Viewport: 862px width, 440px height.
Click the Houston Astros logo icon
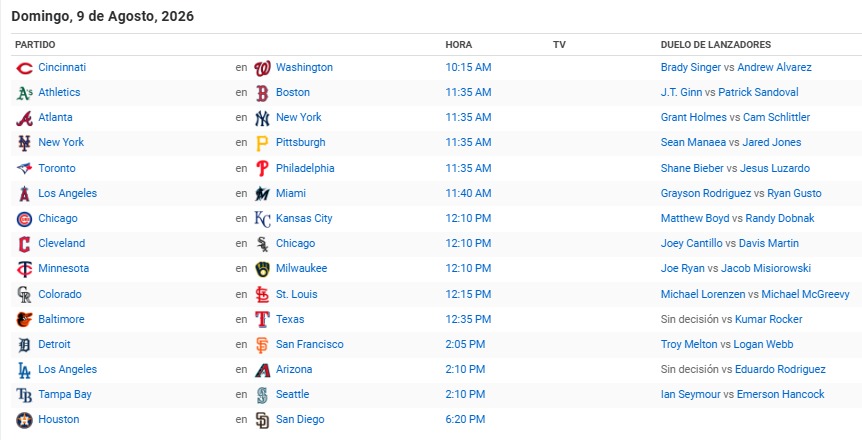coord(24,420)
